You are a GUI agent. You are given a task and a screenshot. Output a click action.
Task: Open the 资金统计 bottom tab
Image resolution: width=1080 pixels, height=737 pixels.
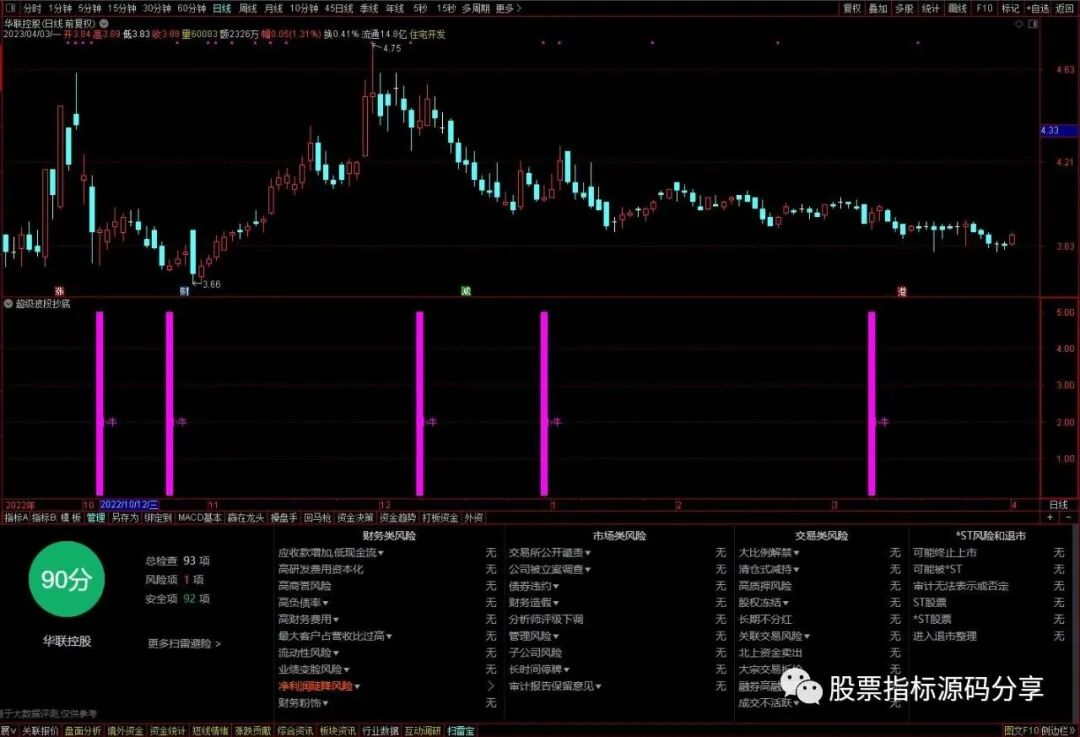[x=167, y=731]
